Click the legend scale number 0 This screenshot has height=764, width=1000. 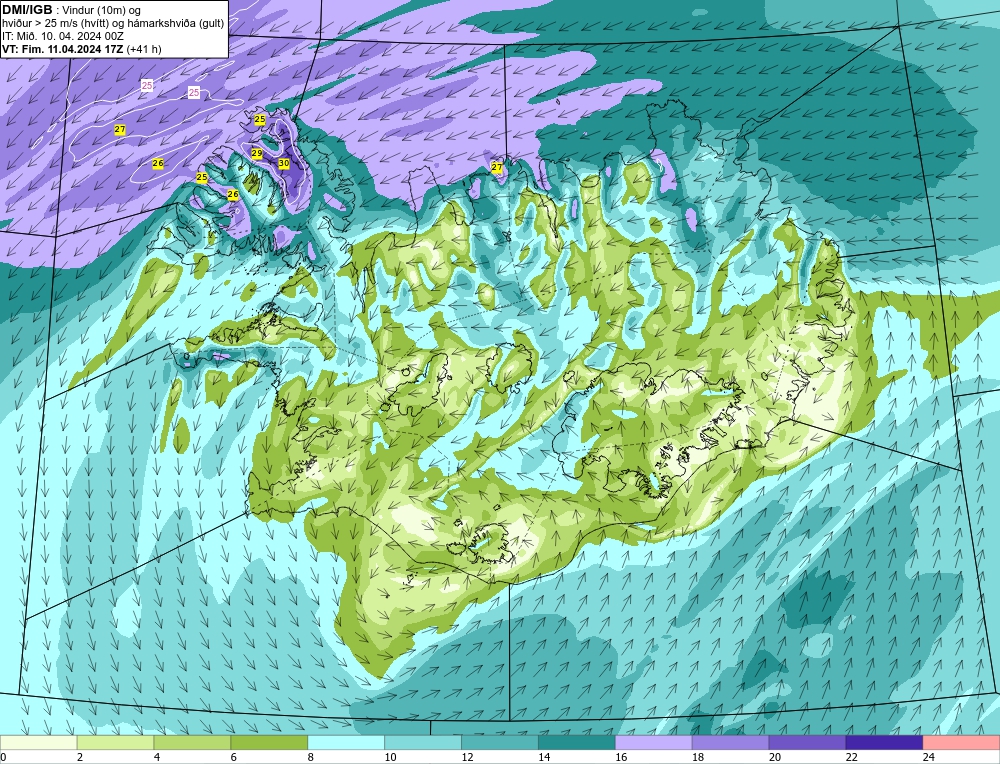click(x=3, y=757)
